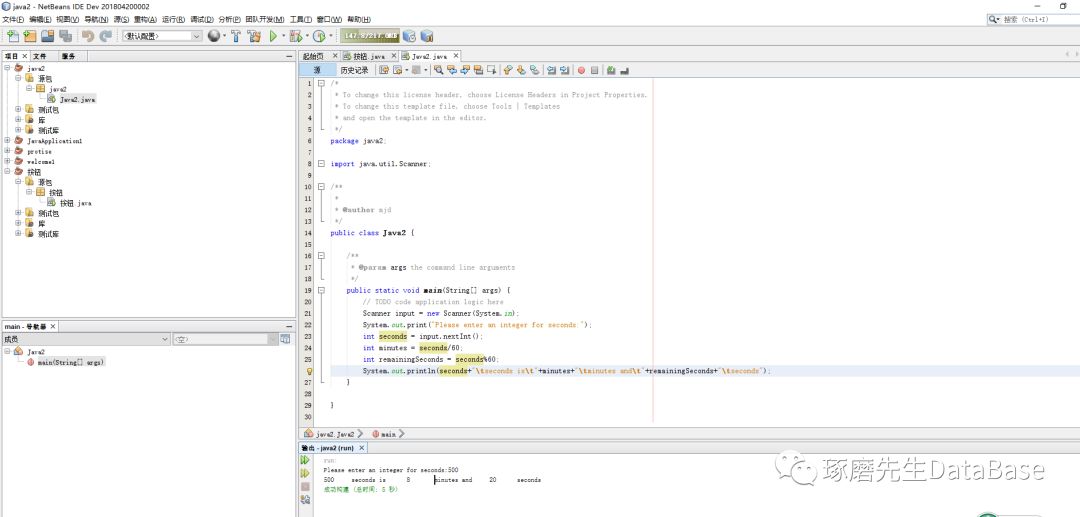Screen dimensions: 1080x517
Task: Open the 成员 members dropdown in navigator
Action: point(86,339)
